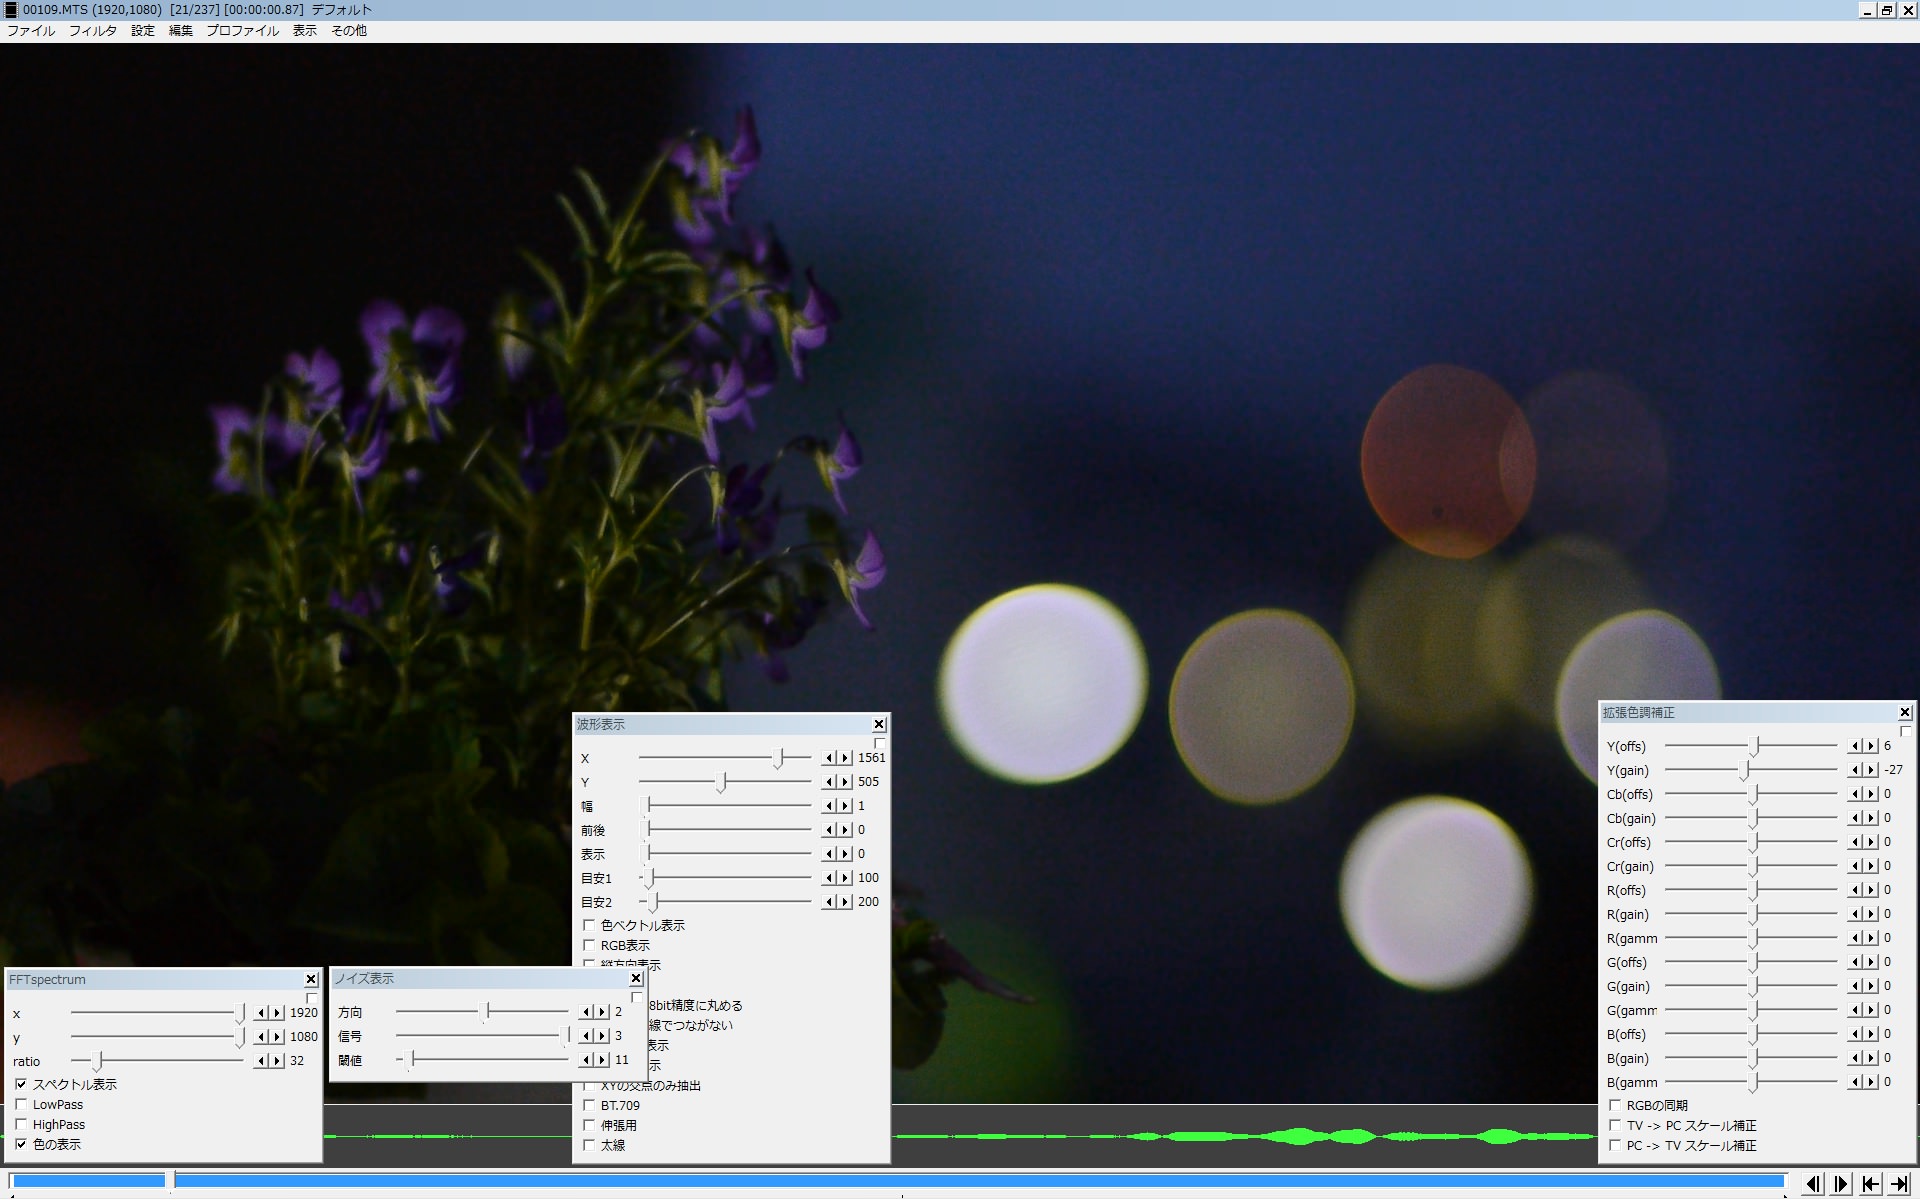The image size is (1920, 1200).
Task: Uncheck スペクトル表示 option
Action: (x=21, y=1085)
